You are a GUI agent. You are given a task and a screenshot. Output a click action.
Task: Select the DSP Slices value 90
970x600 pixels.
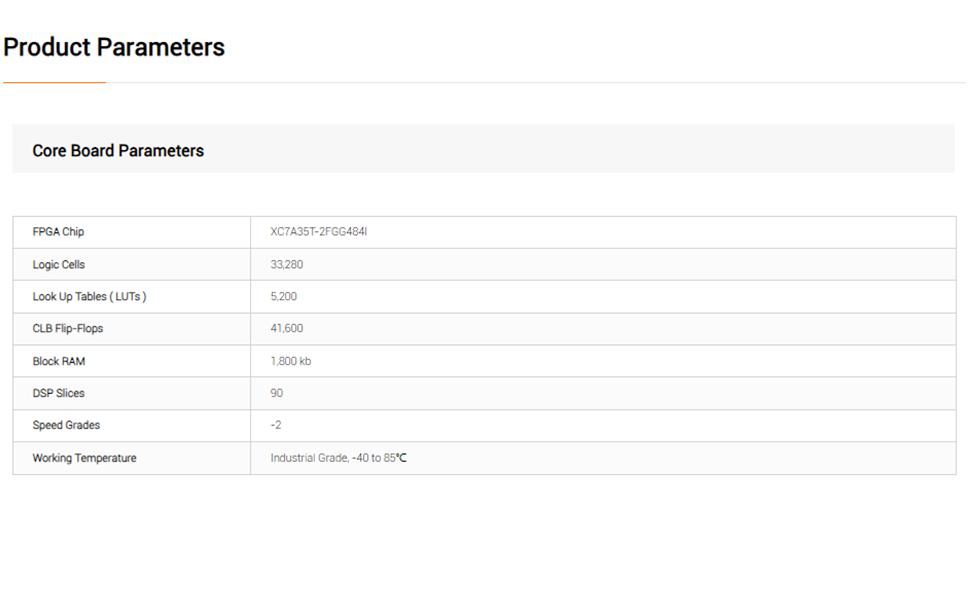(x=277, y=393)
